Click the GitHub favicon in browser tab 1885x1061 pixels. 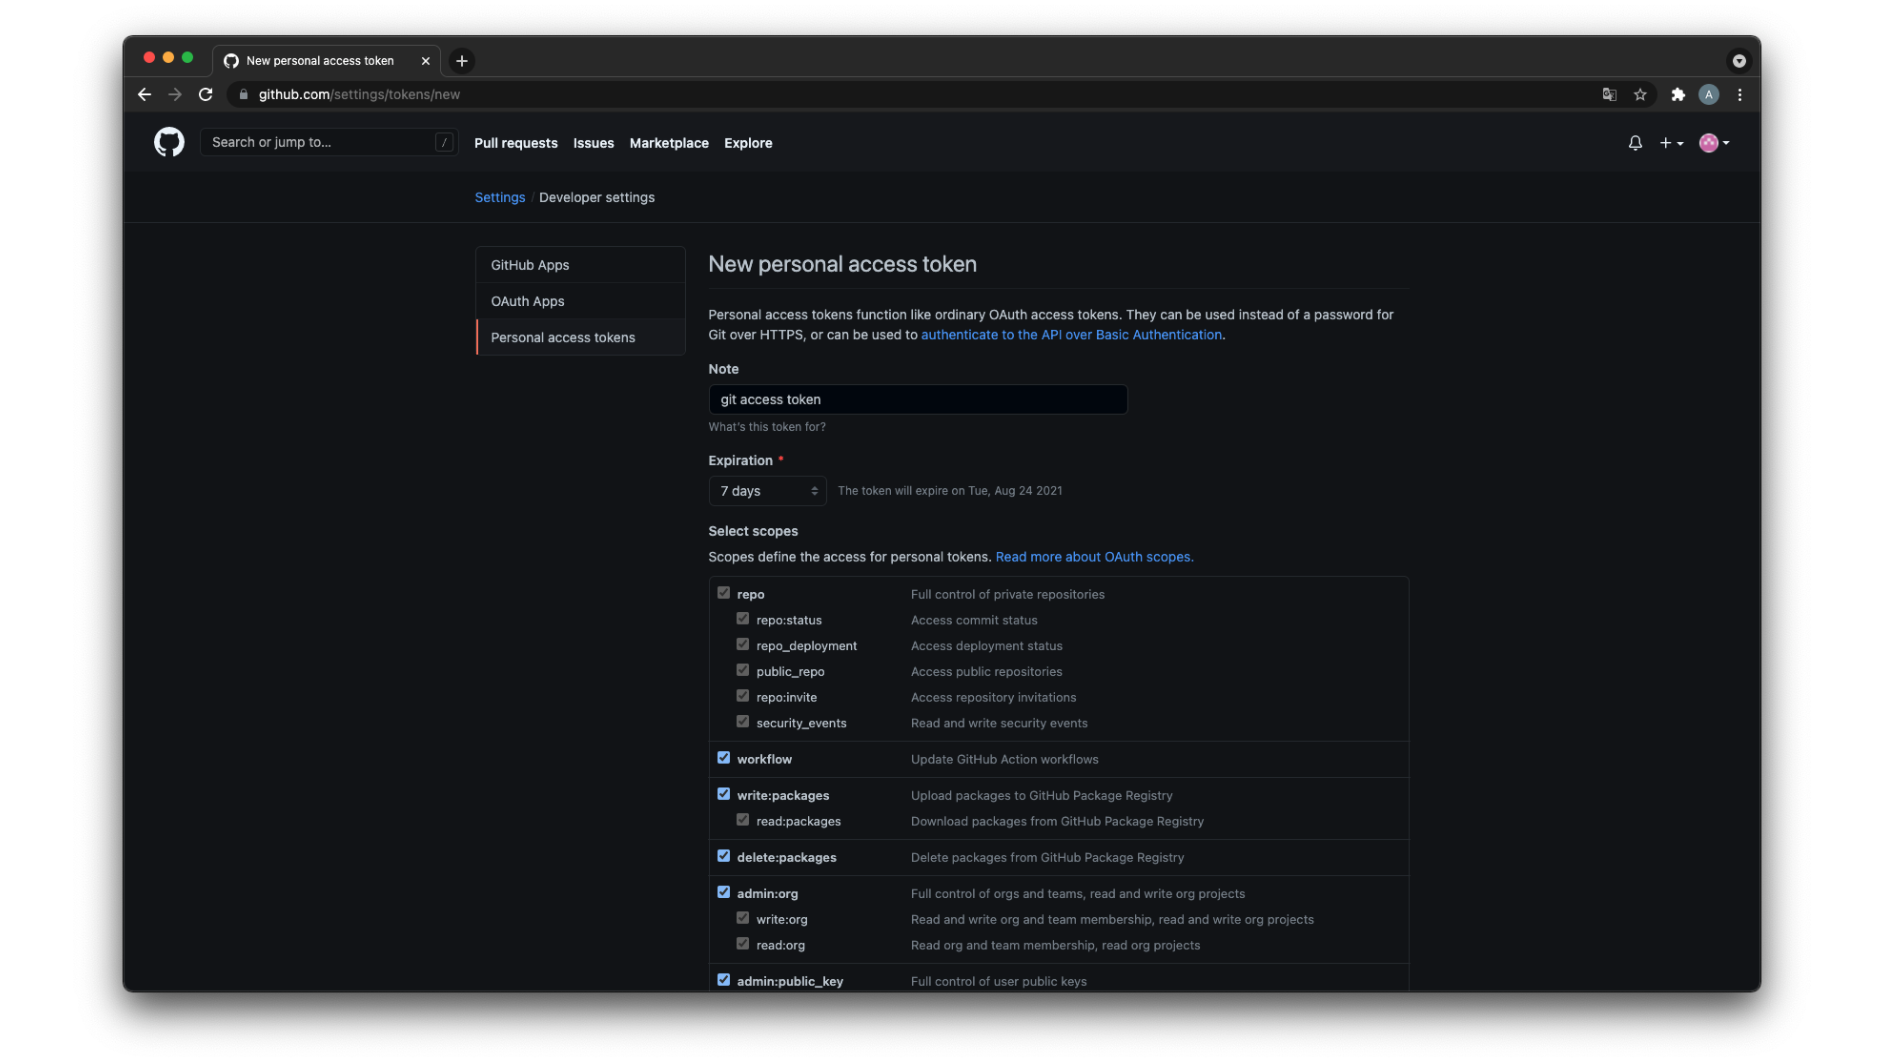[231, 61]
